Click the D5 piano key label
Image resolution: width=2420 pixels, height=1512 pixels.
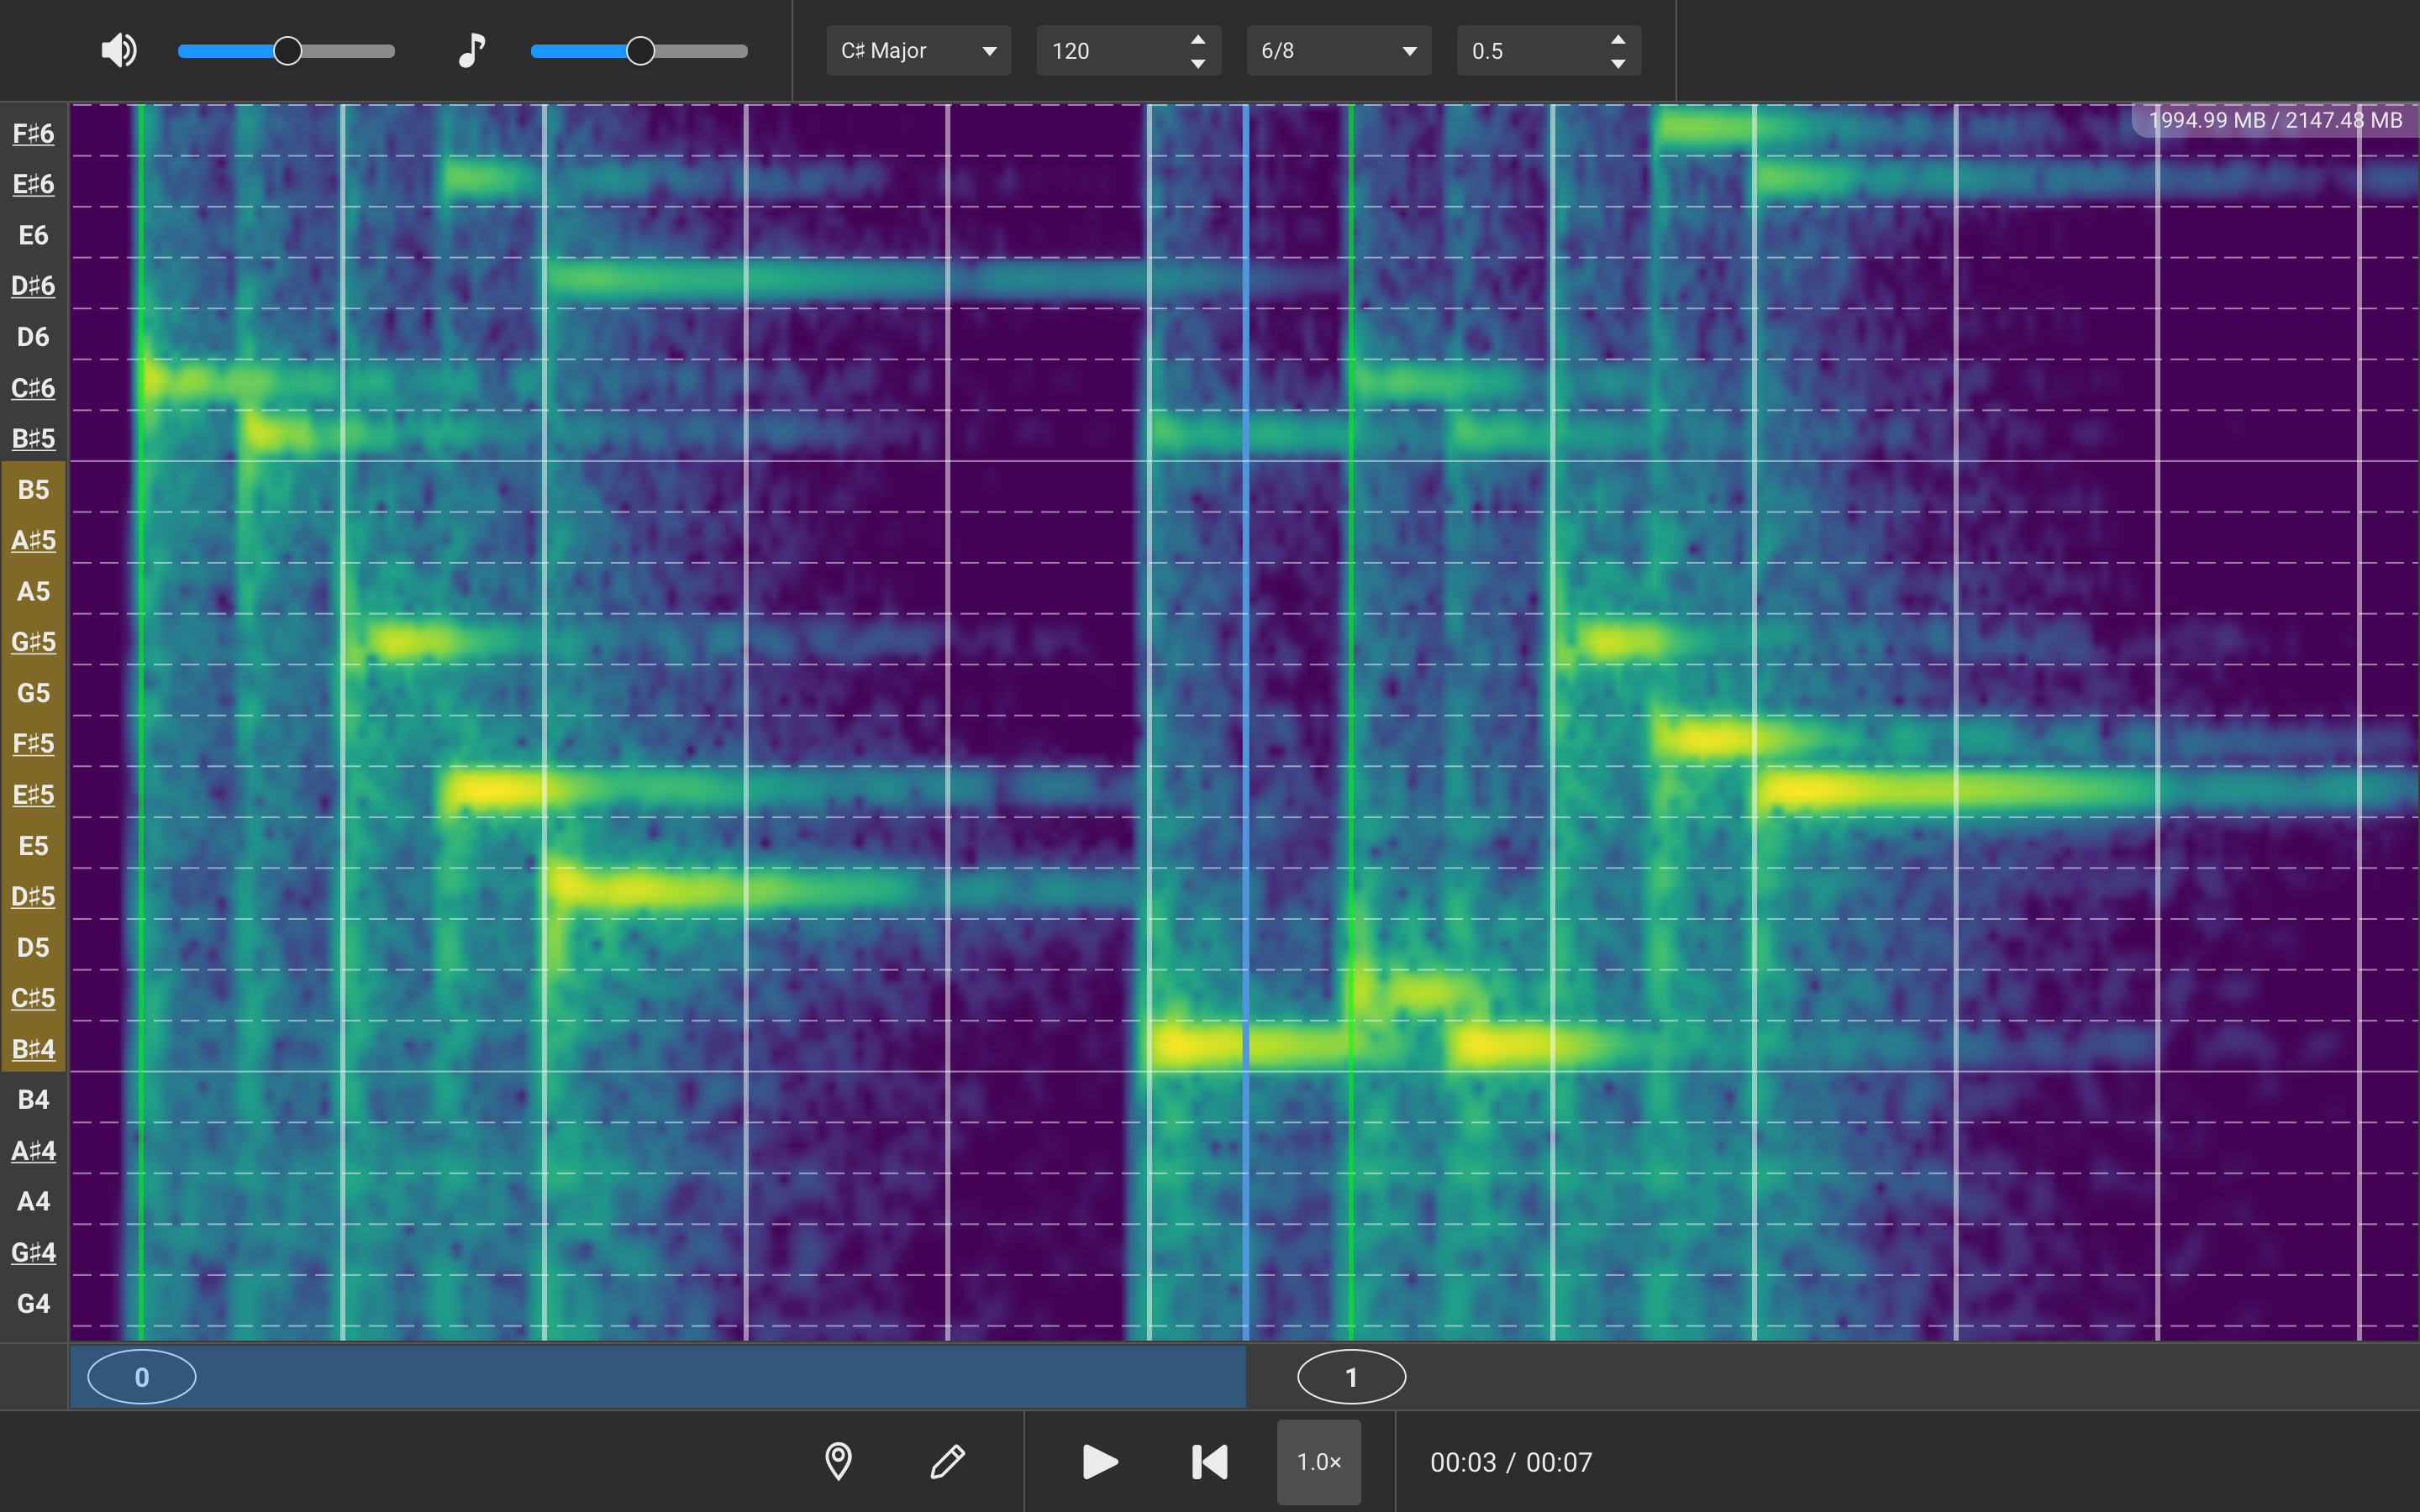pos(33,947)
